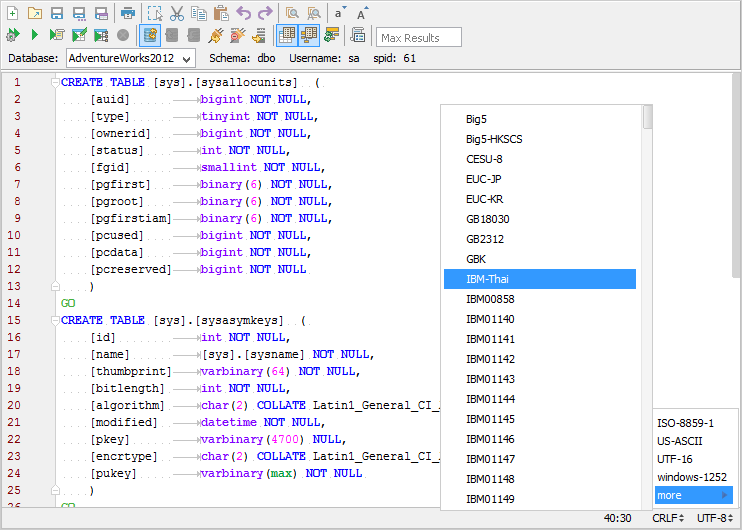Print the document with the printer icon
The height and width of the screenshot is (530, 742).
click(128, 13)
